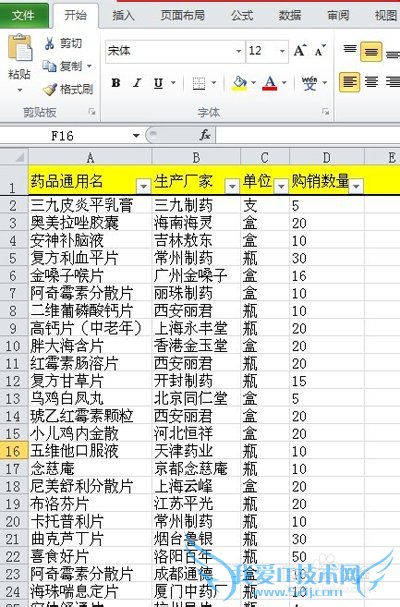400x607 pixels.
Task: Click the formula bar input area
Action: click(x=308, y=135)
